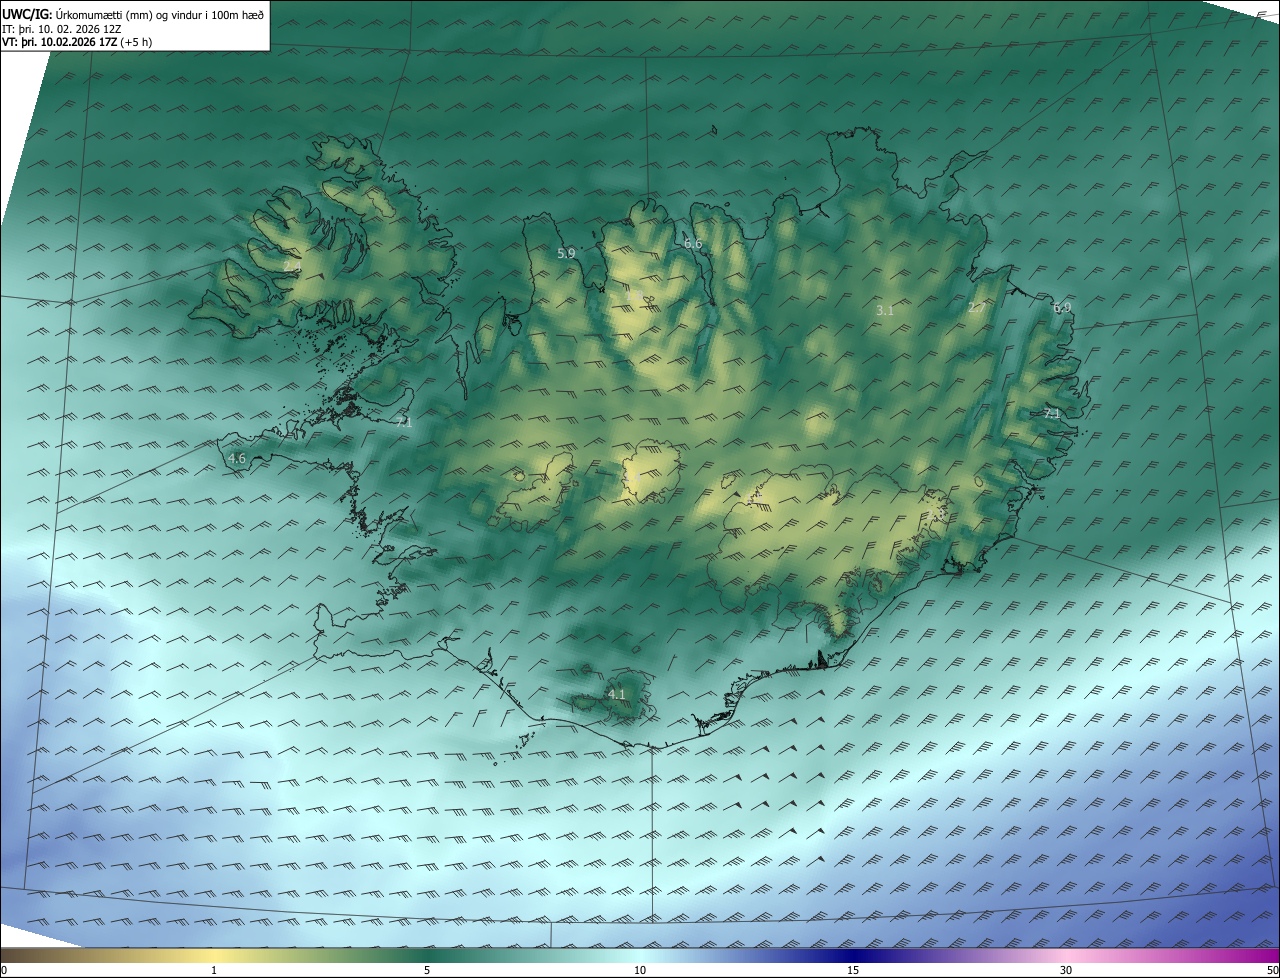Click the 'VT: þri. 10.02.2026 17Z (+5 h)' line
This screenshot has height=978, width=1280.
[x=77, y=43]
